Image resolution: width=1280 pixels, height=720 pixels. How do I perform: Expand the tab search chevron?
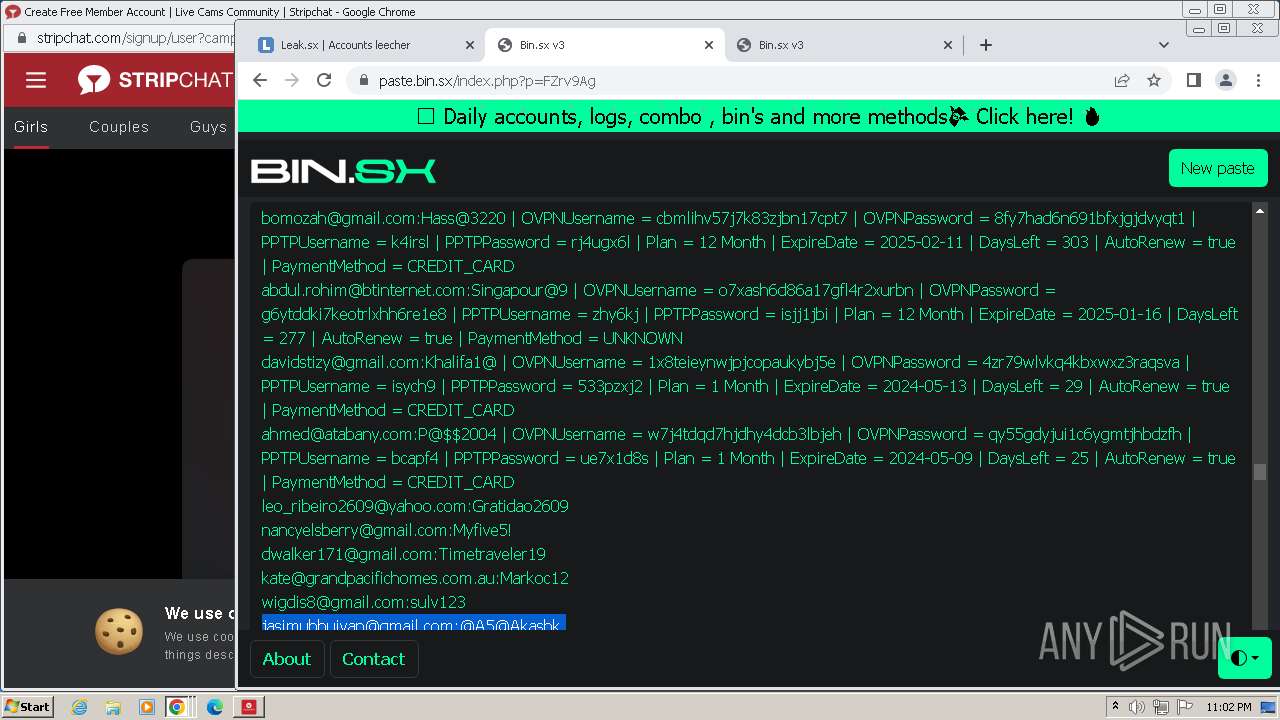coord(1164,45)
